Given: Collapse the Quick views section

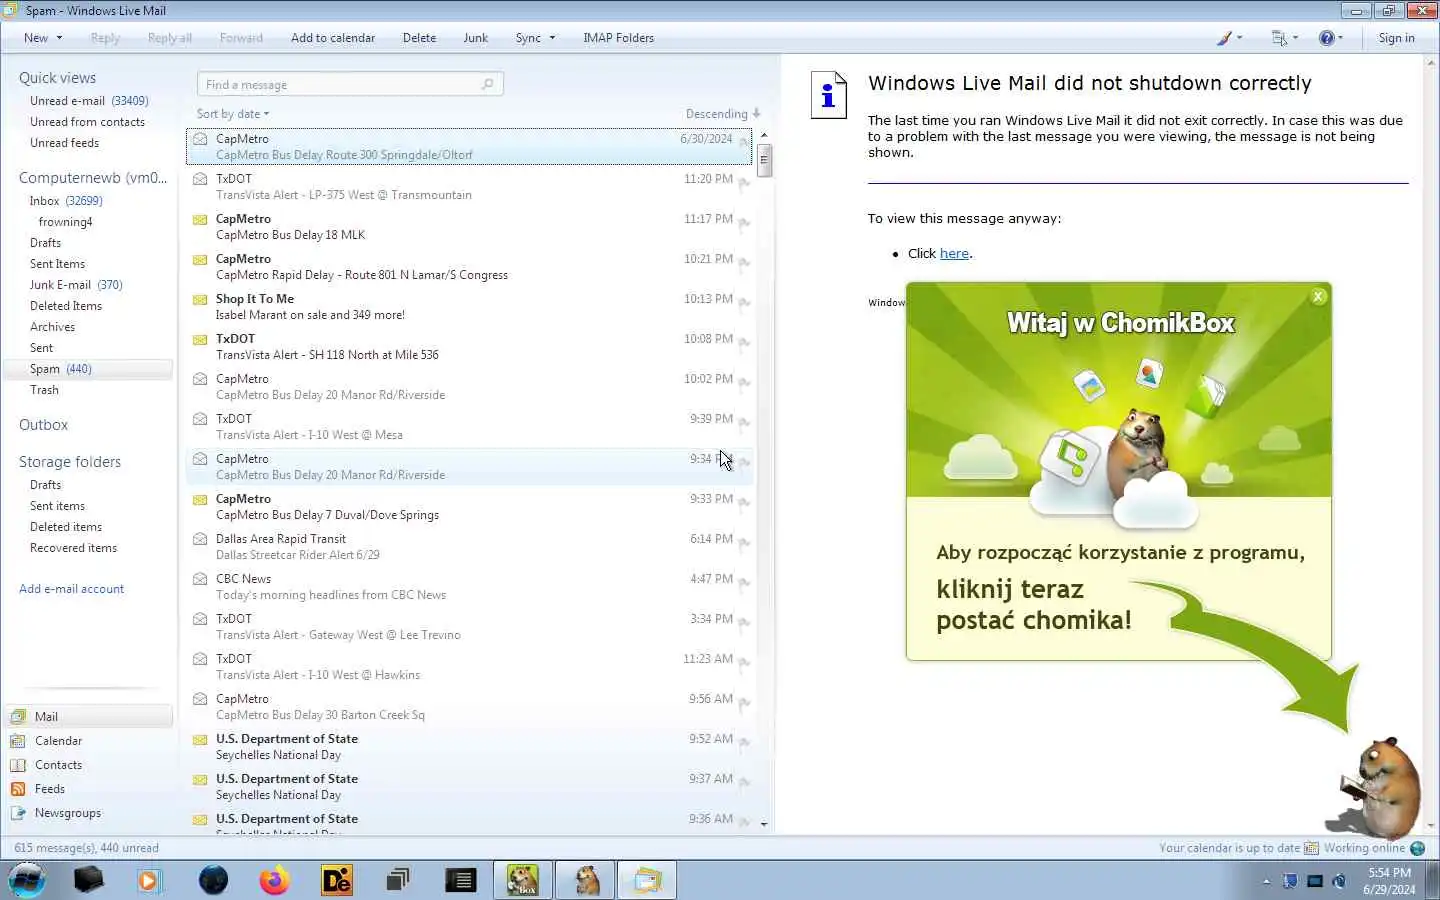Looking at the screenshot, I should (x=57, y=78).
